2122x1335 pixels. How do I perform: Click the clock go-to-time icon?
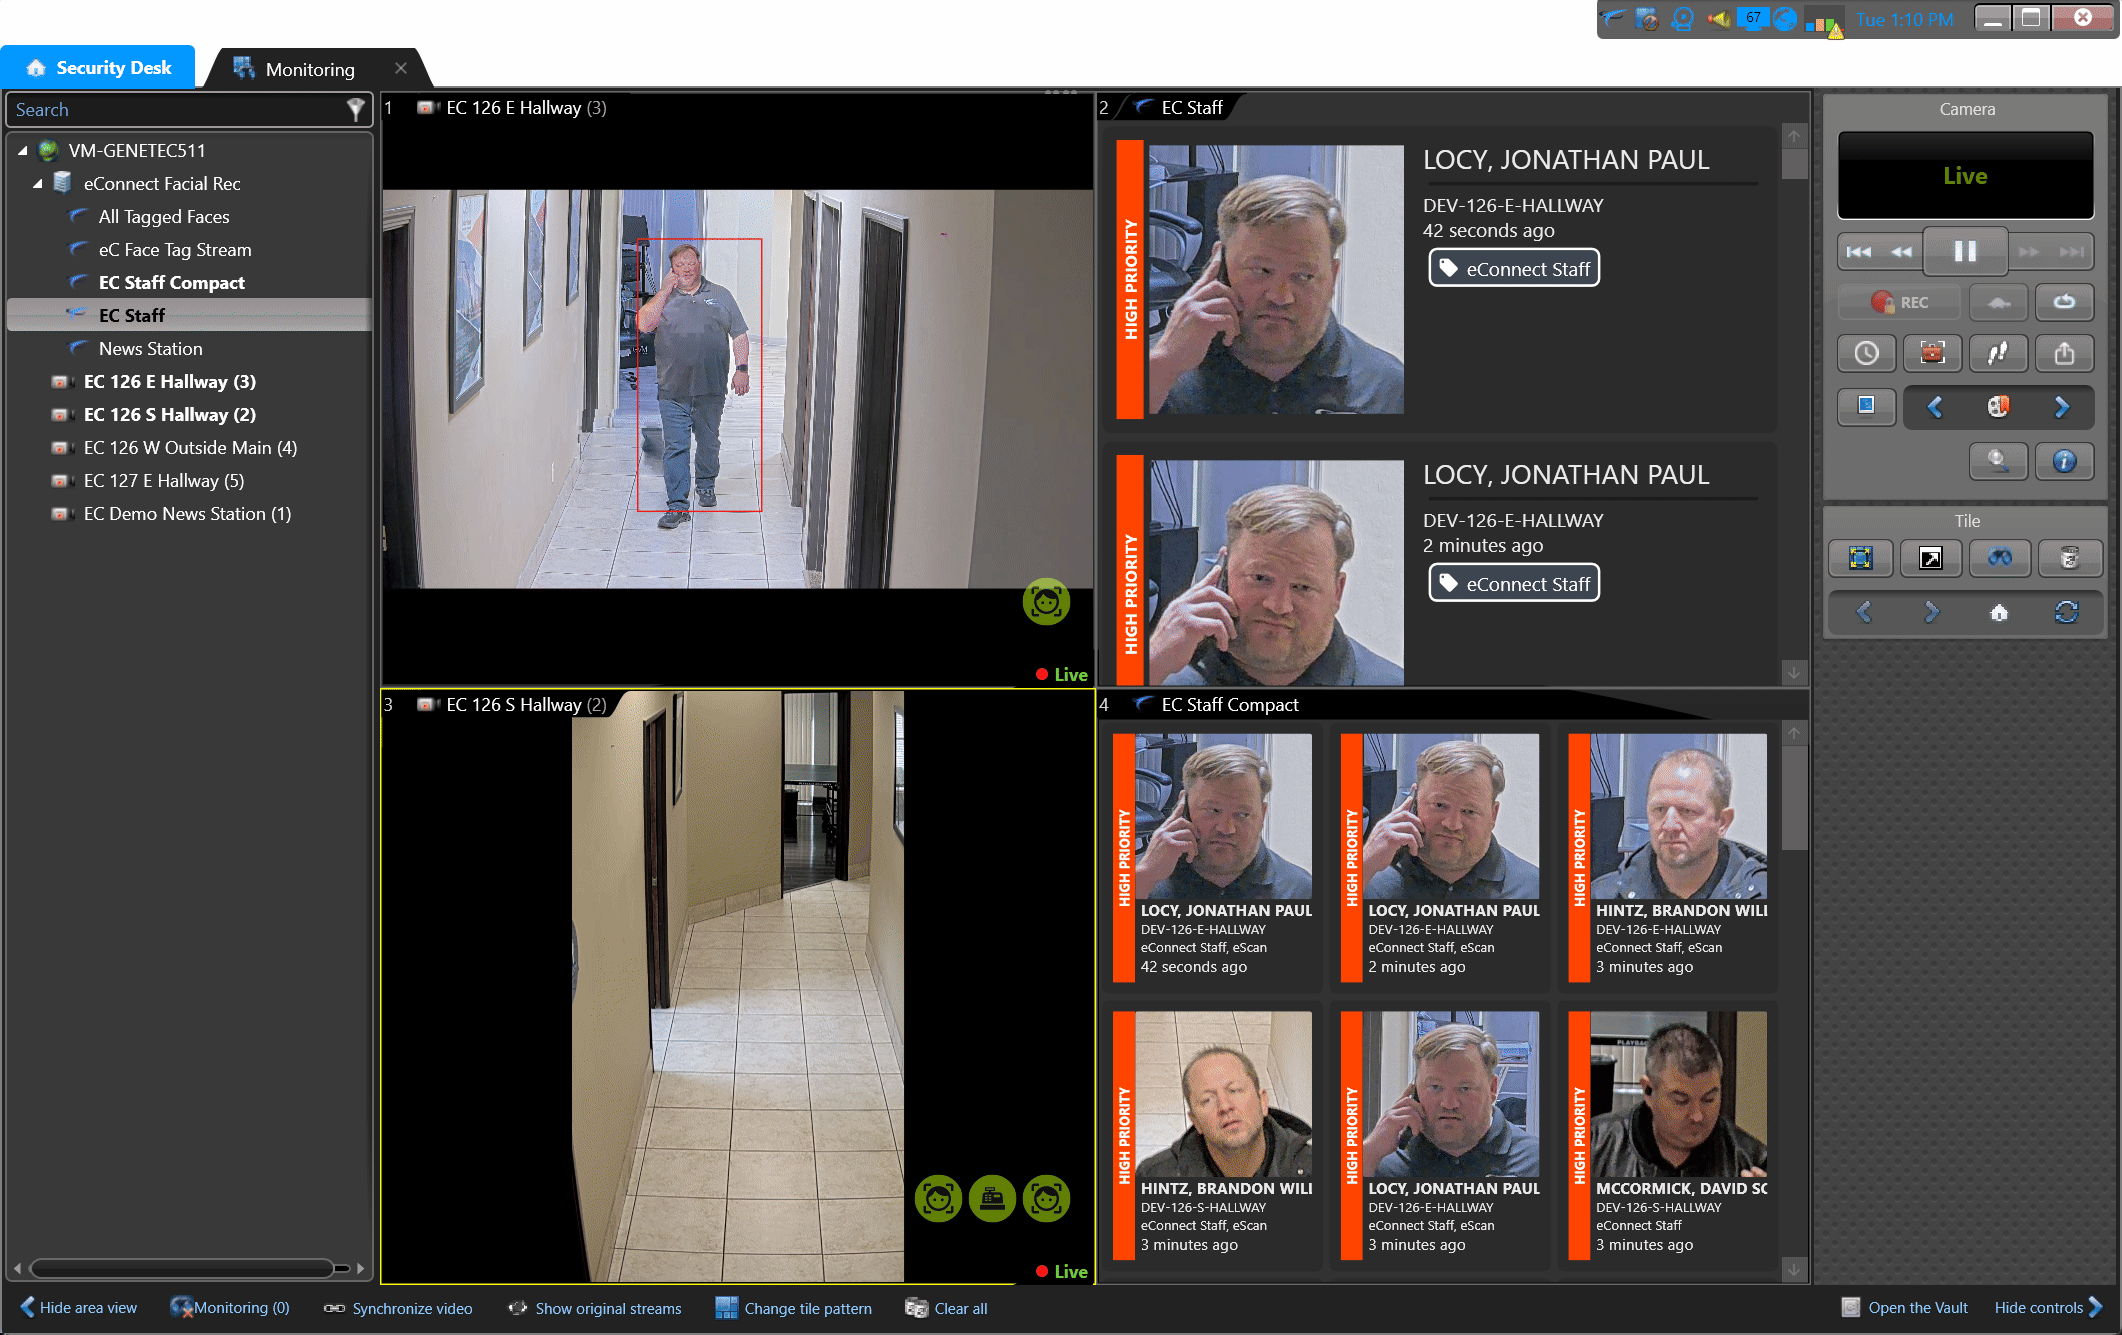[1866, 353]
